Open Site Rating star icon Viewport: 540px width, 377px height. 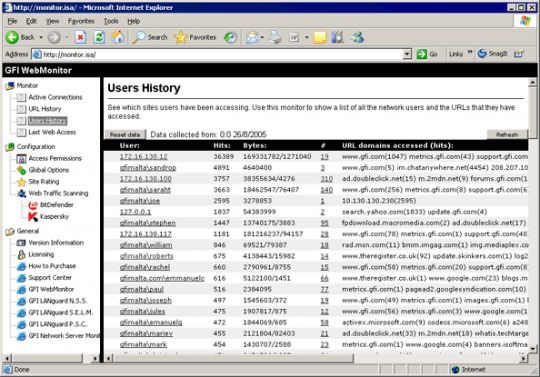pyautogui.click(x=21, y=182)
